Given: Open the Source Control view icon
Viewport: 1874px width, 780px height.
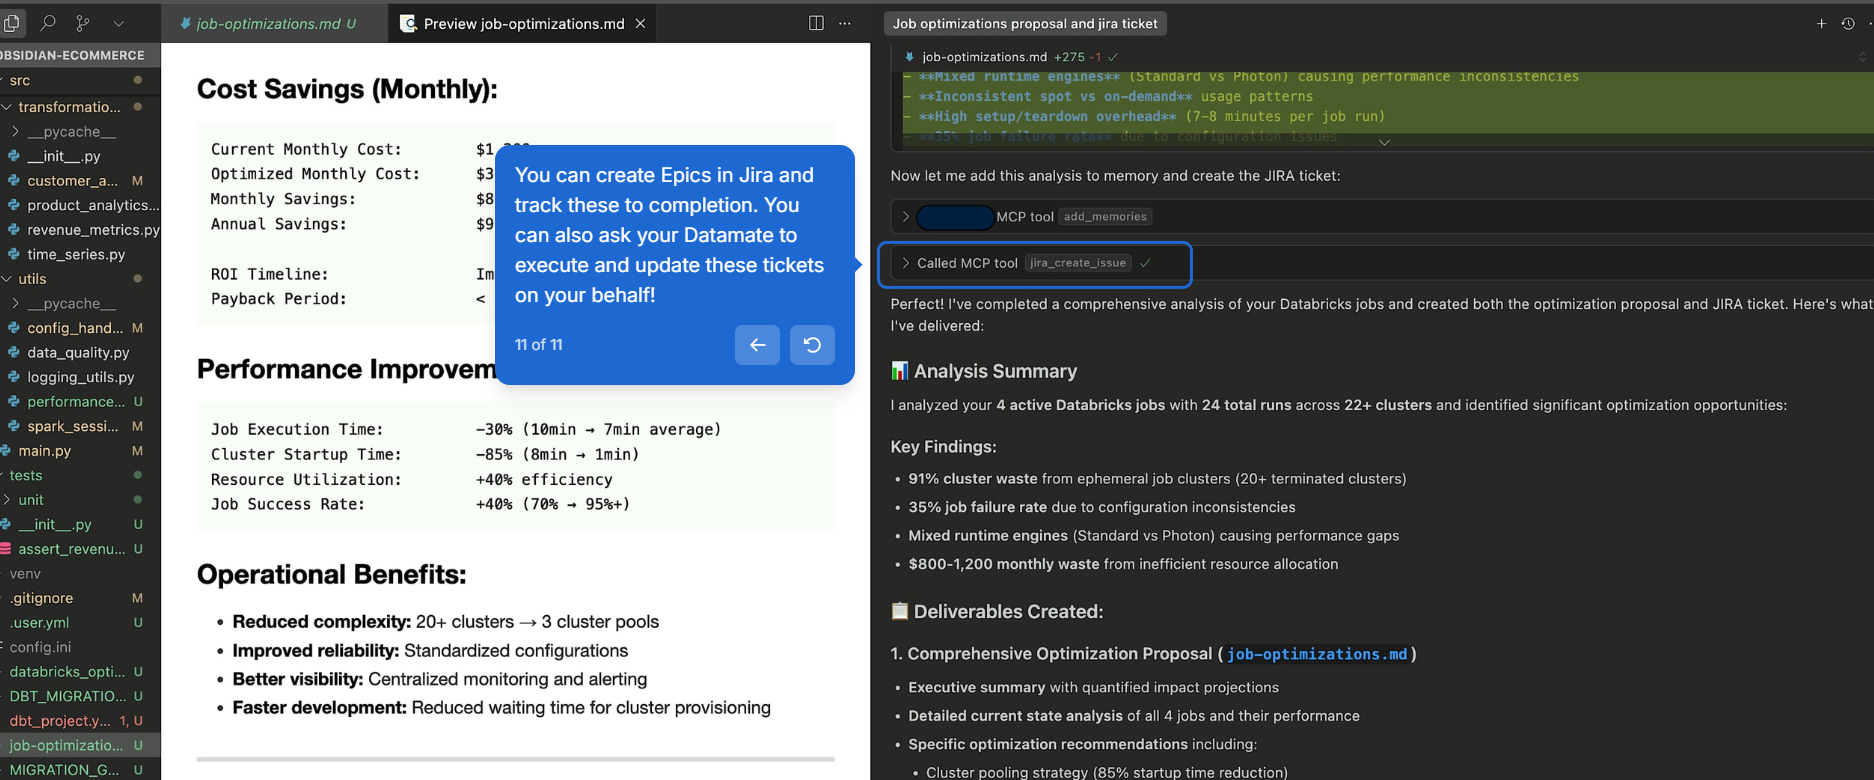Looking at the screenshot, I should coord(83,22).
